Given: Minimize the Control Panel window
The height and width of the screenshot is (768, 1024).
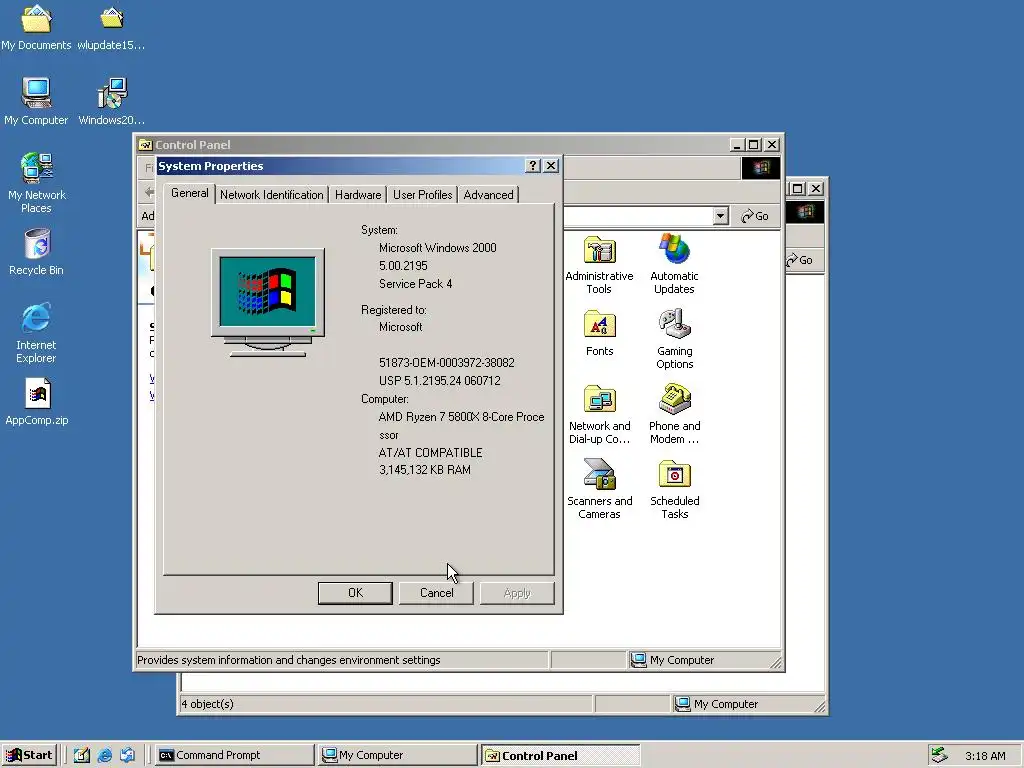Looking at the screenshot, I should pos(737,145).
